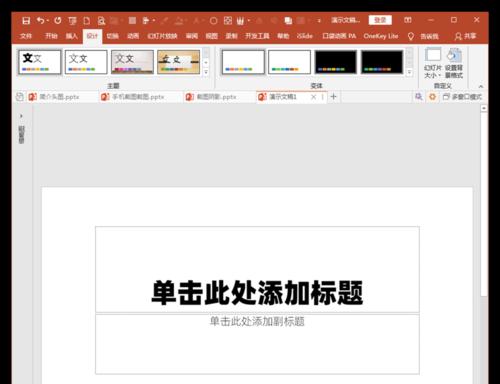Start the slideshow from the quick access toolbar
The image size is (500, 384).
tap(72, 21)
